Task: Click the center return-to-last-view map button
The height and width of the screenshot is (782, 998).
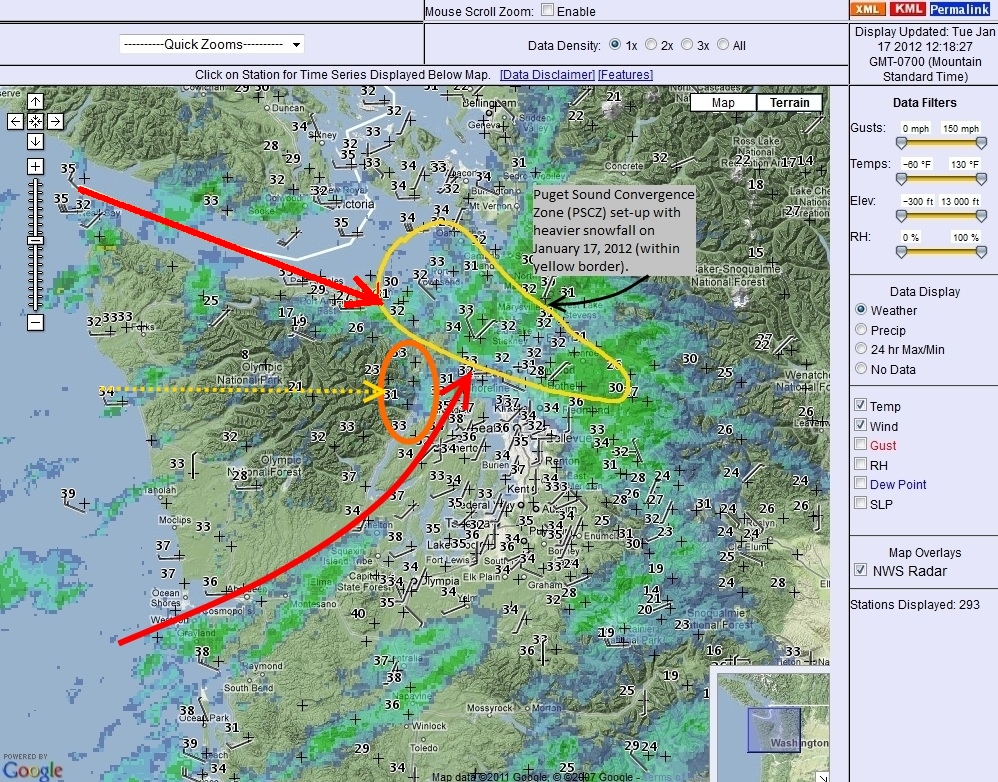Action: click(x=35, y=121)
